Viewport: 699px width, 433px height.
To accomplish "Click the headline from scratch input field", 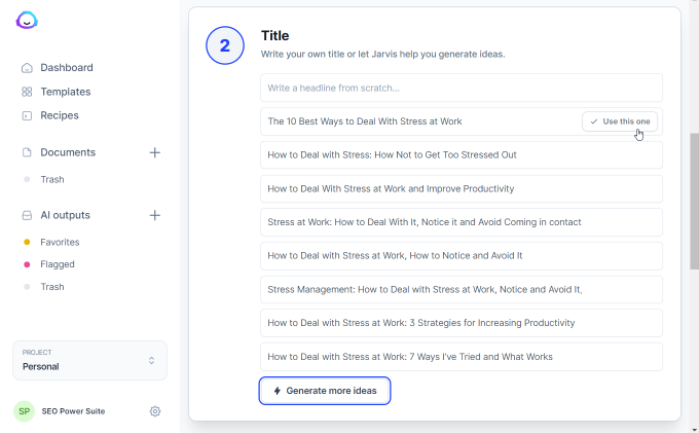I will coord(461,88).
